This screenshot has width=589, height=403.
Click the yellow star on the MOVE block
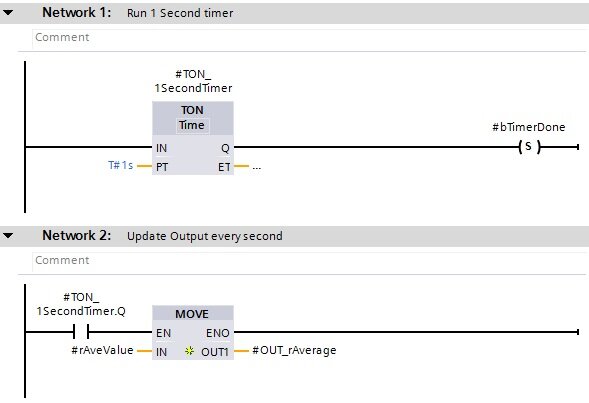(189, 351)
